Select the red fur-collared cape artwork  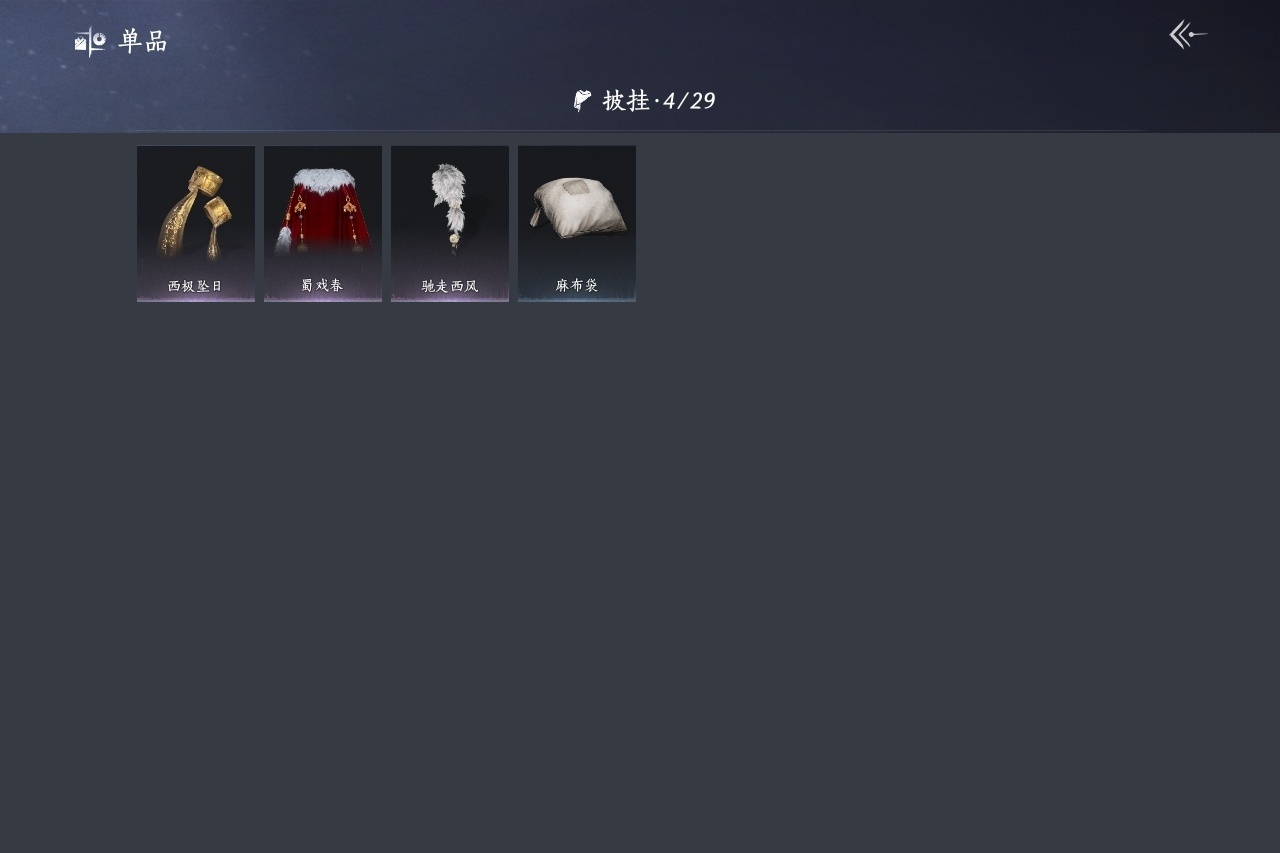[x=323, y=210]
